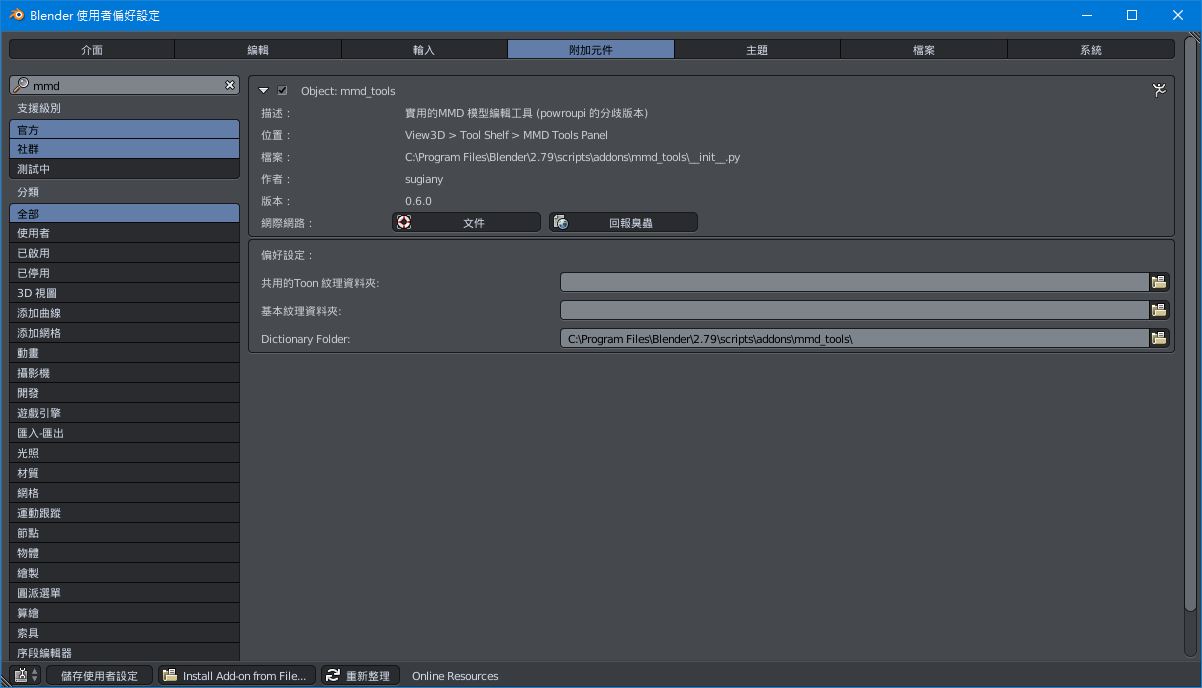Deselect the 社群 support level filter

pos(124,150)
